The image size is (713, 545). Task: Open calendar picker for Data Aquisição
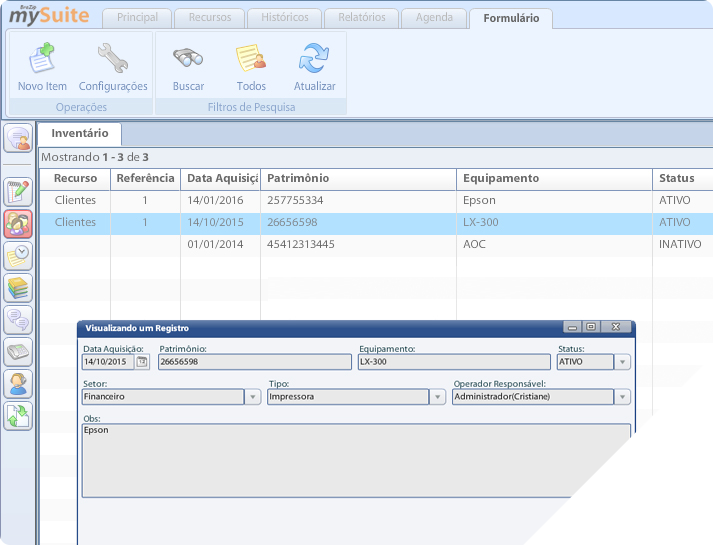[142, 362]
